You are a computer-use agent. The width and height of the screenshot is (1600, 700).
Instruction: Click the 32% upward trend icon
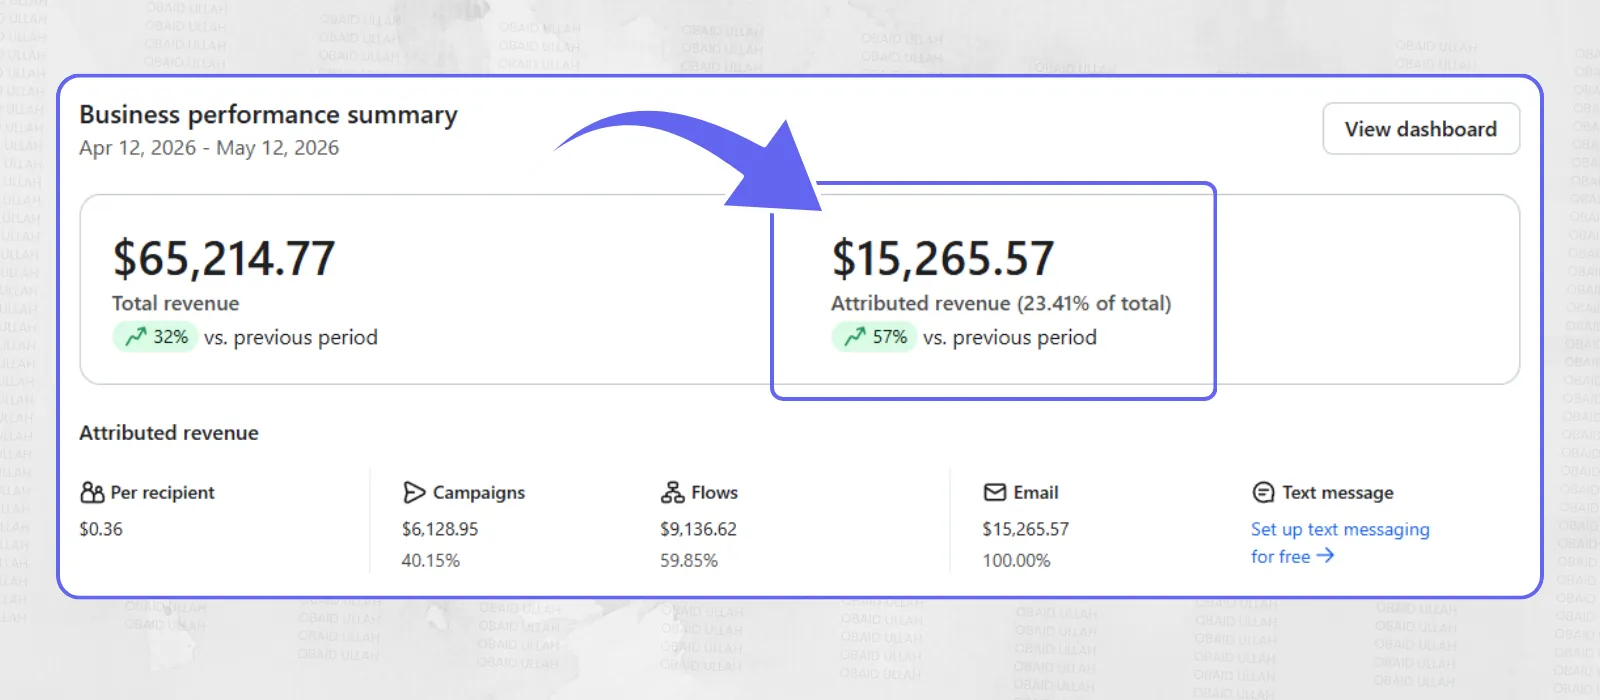tap(136, 337)
